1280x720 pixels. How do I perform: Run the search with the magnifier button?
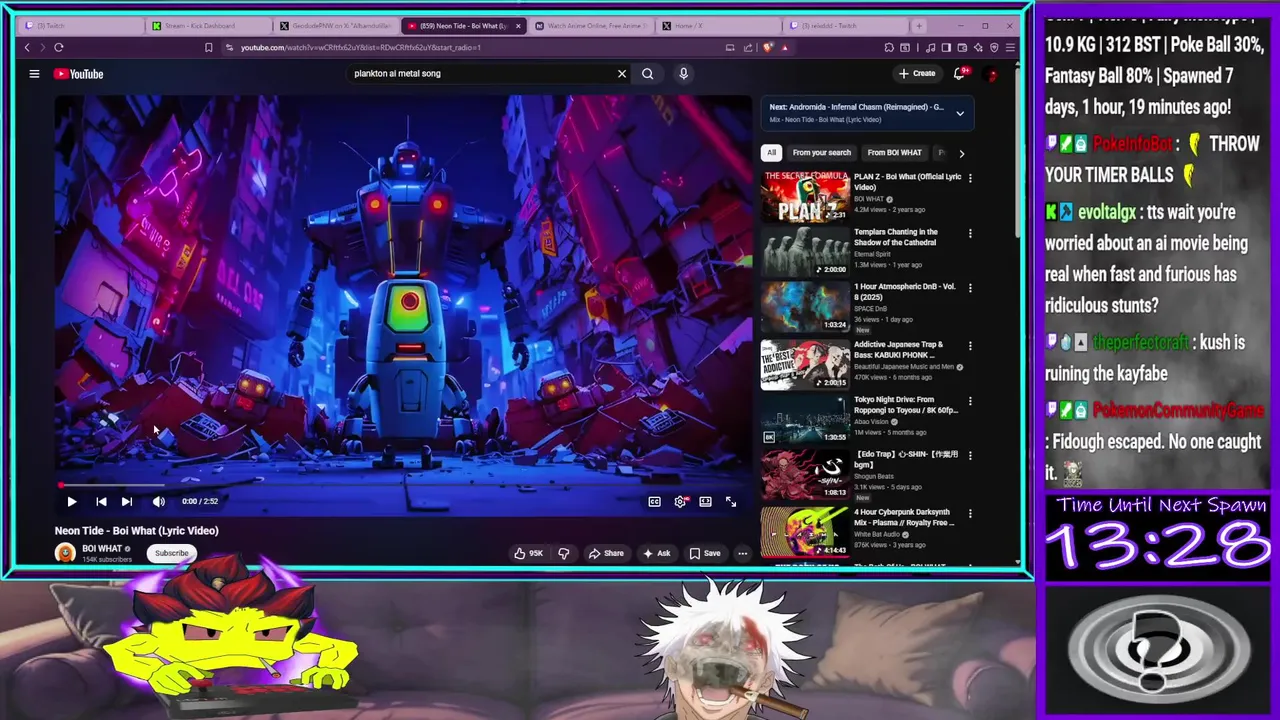click(647, 73)
